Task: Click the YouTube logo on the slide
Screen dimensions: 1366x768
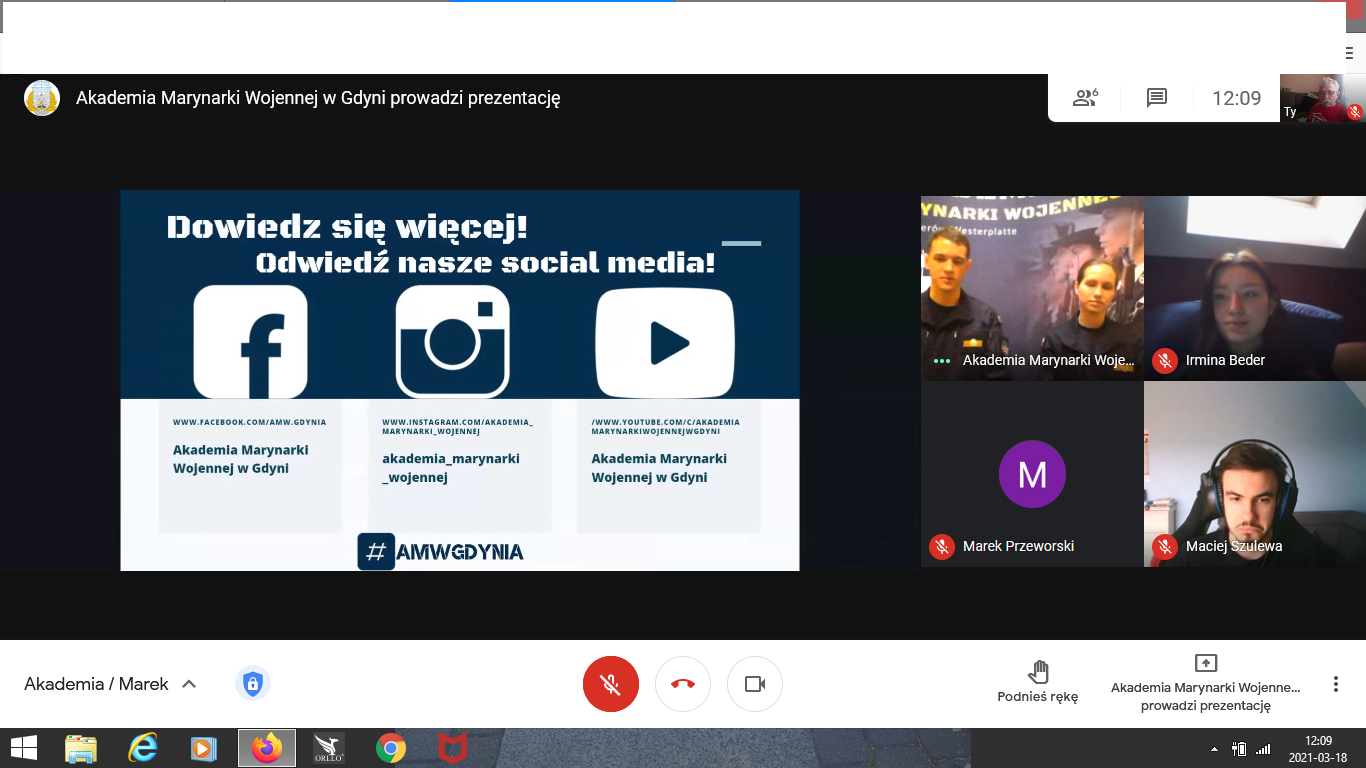Action: [x=665, y=343]
